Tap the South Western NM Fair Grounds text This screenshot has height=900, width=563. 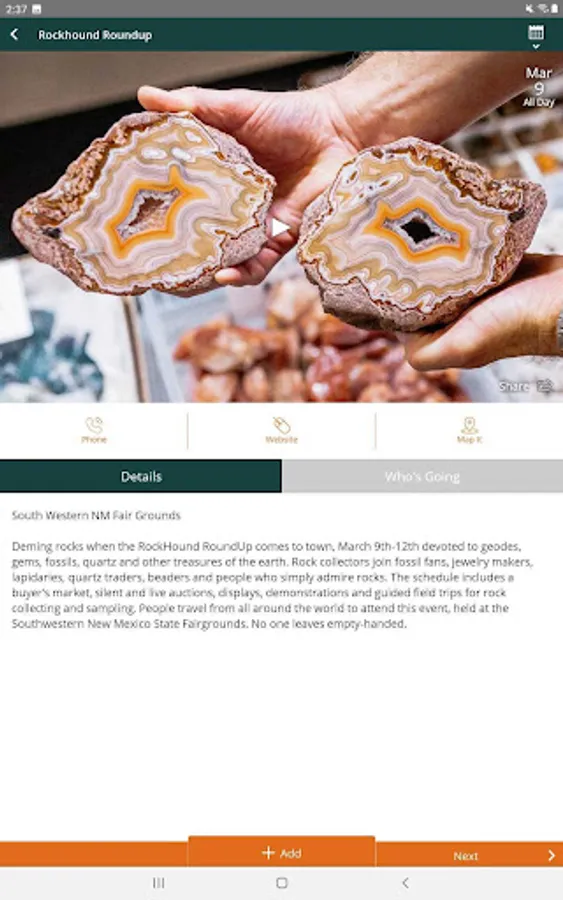click(x=96, y=515)
